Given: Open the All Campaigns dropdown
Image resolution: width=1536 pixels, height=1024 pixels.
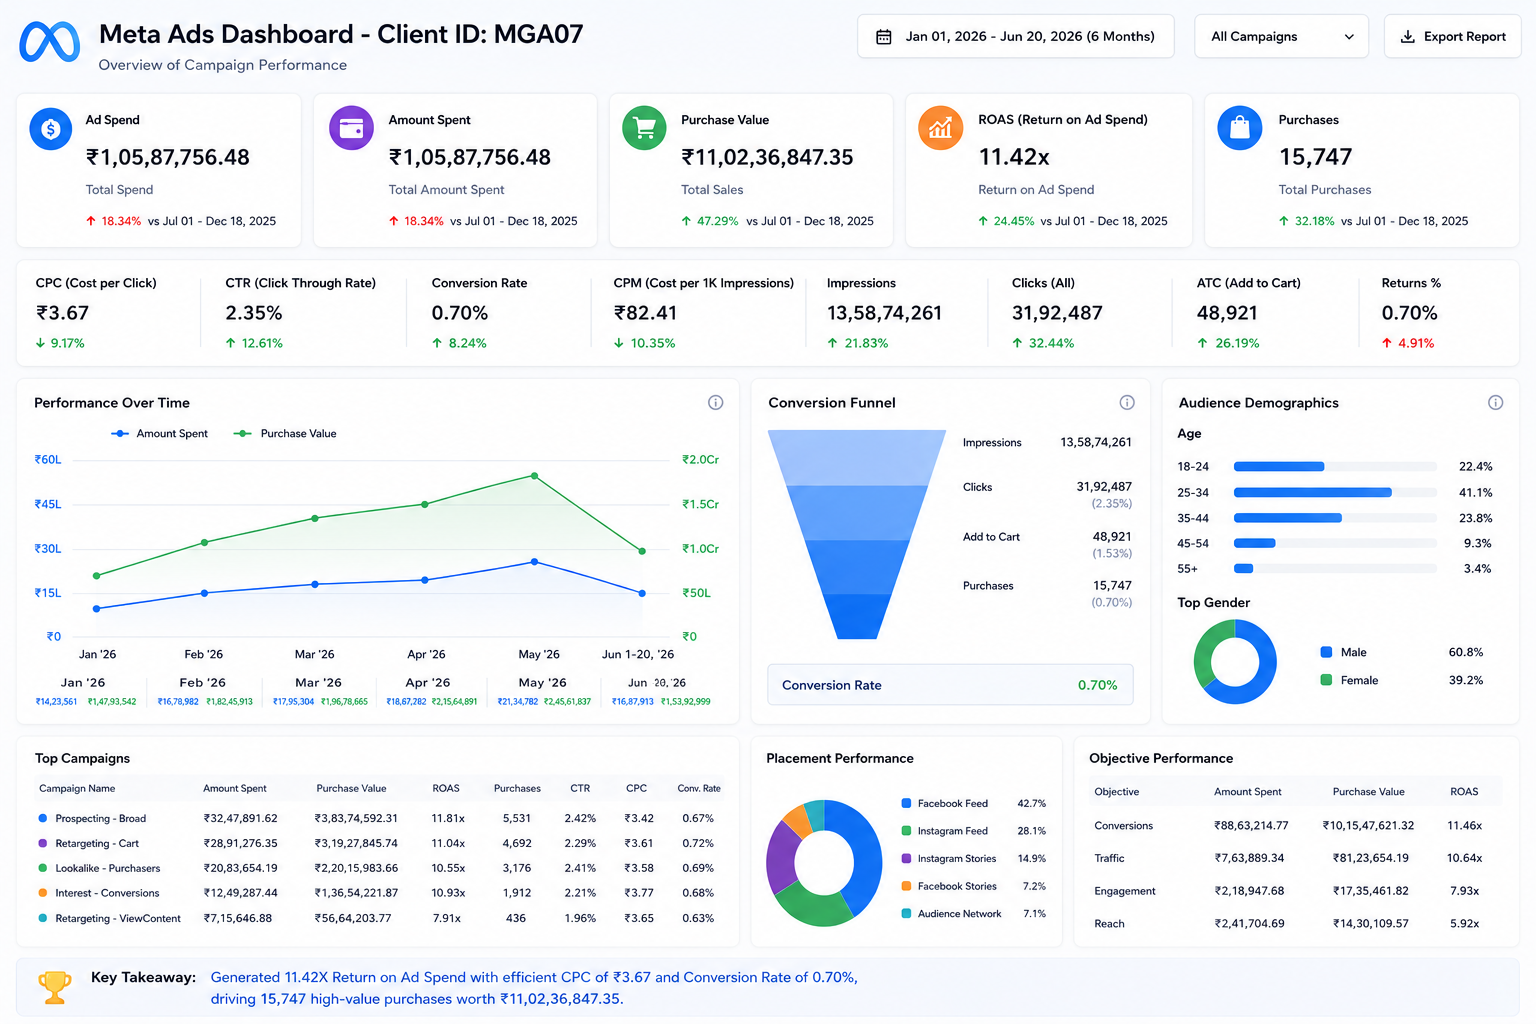Looking at the screenshot, I should coord(1282,37).
